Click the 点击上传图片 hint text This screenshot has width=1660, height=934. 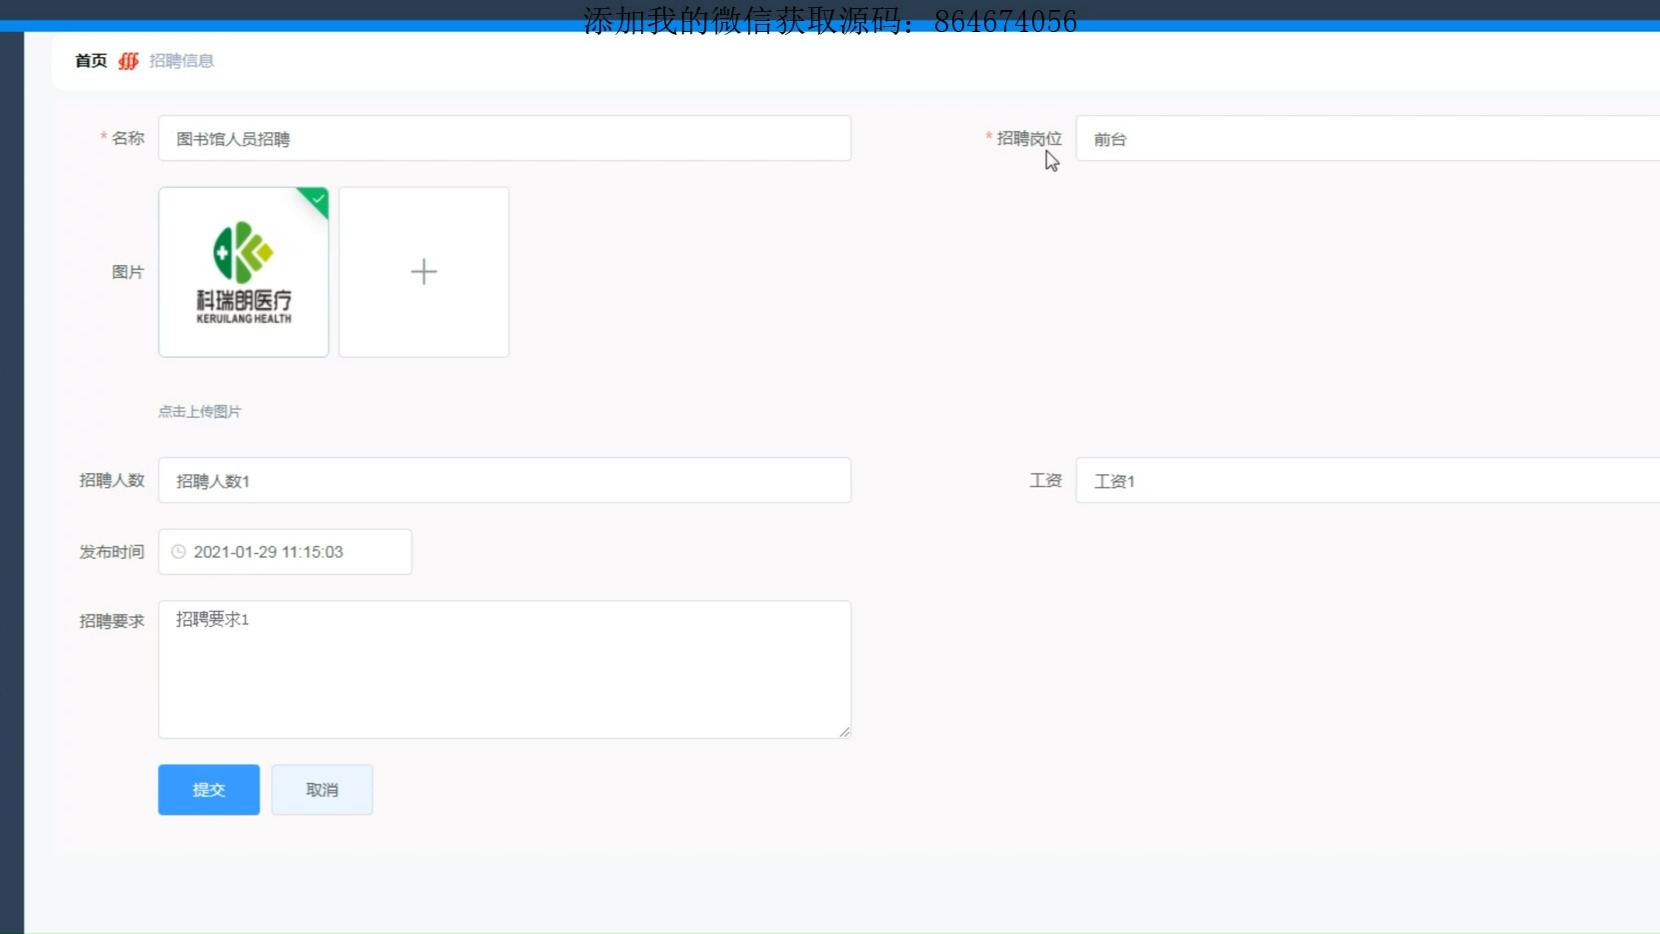click(200, 411)
